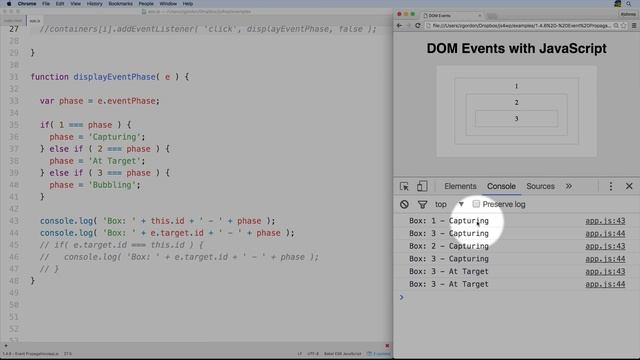
Task: Open app.js:44 link on second log row
Action: click(x=605, y=233)
